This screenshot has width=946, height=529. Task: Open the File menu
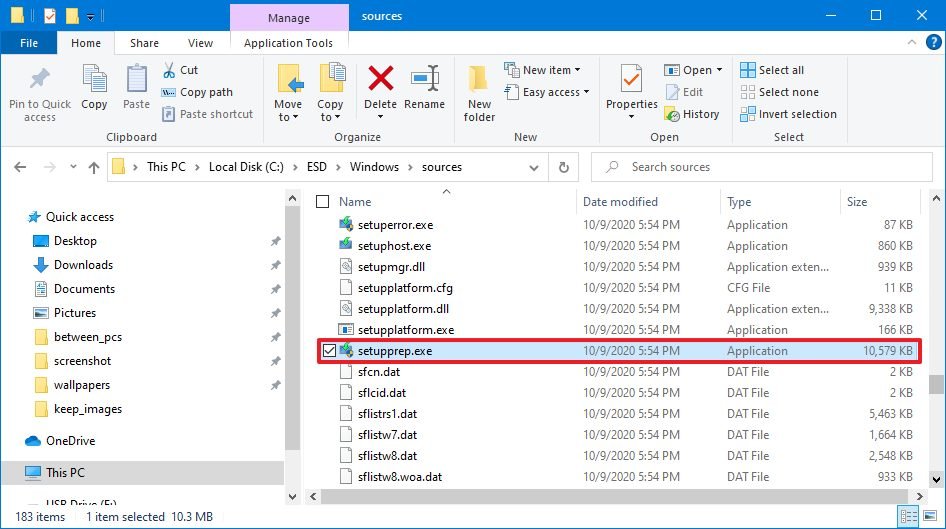click(29, 43)
